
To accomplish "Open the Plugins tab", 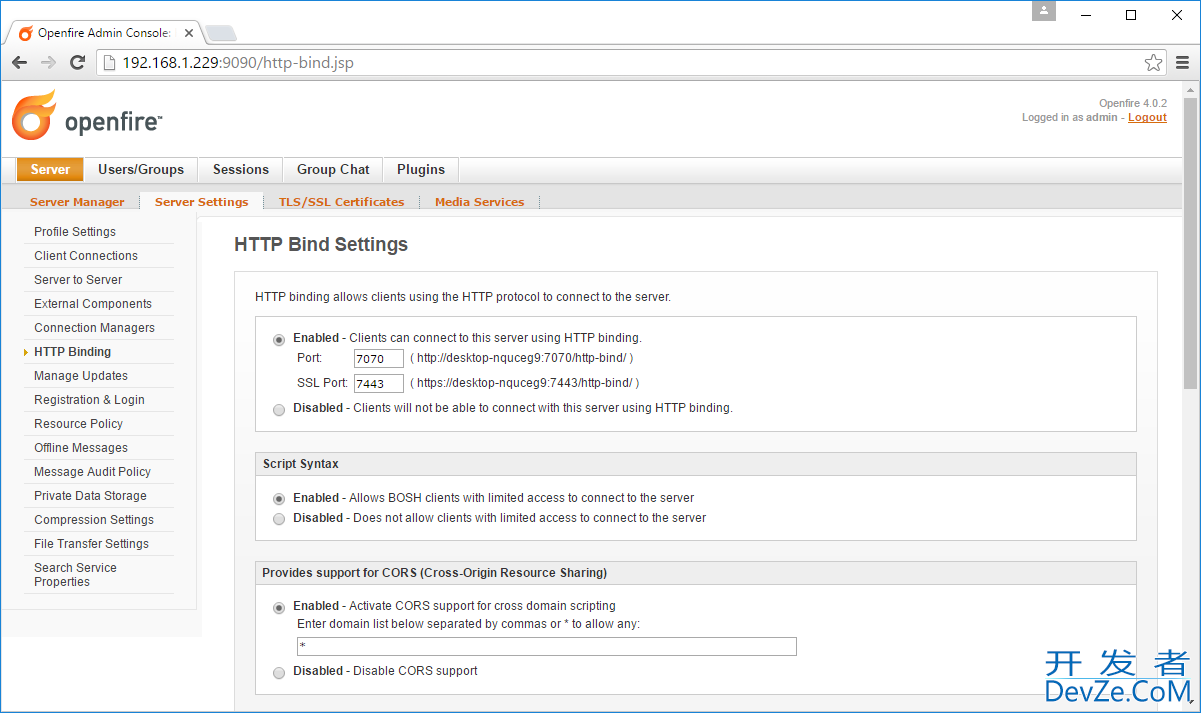I will tap(421, 169).
